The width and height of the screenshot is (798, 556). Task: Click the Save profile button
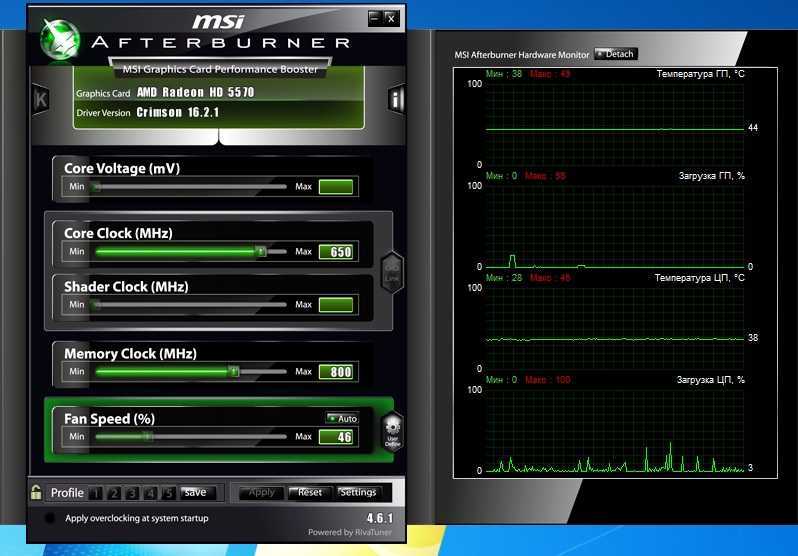[x=198, y=492]
